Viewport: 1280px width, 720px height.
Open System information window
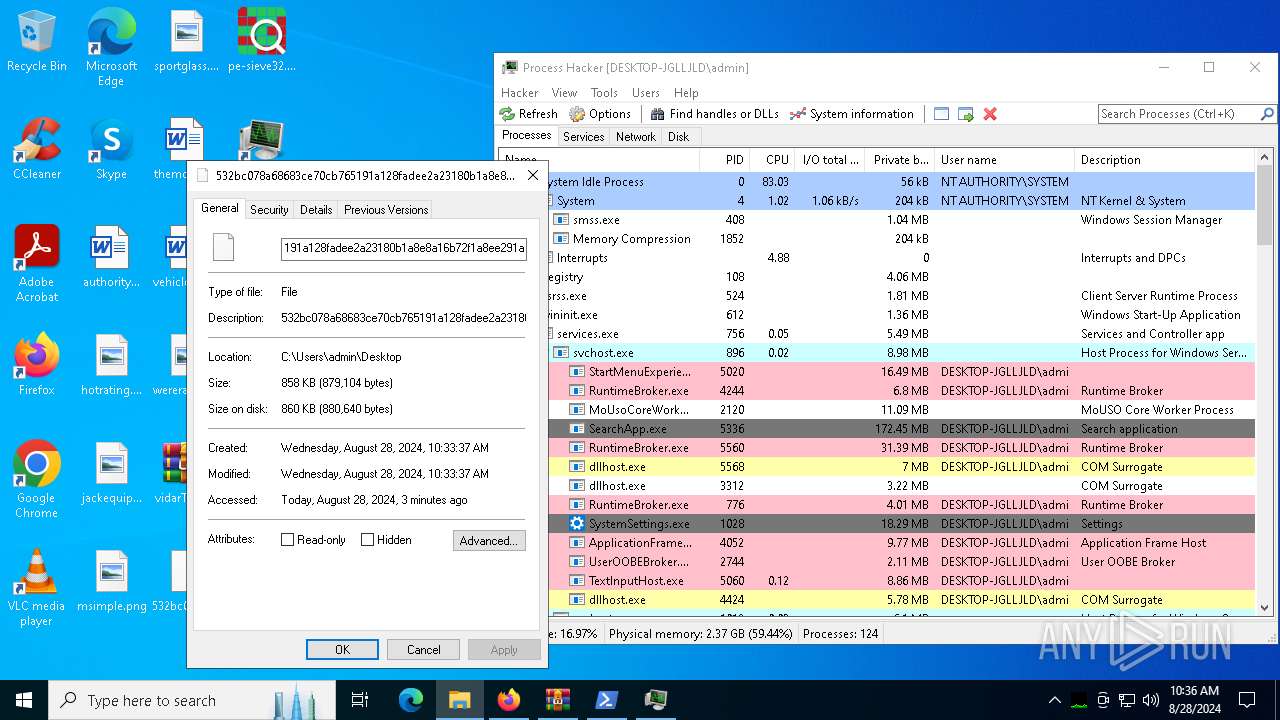click(851, 114)
